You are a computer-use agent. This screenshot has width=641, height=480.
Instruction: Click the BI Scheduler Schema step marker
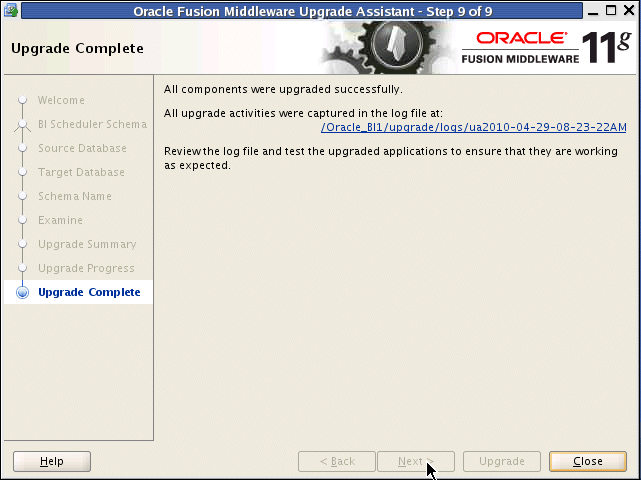point(22,124)
